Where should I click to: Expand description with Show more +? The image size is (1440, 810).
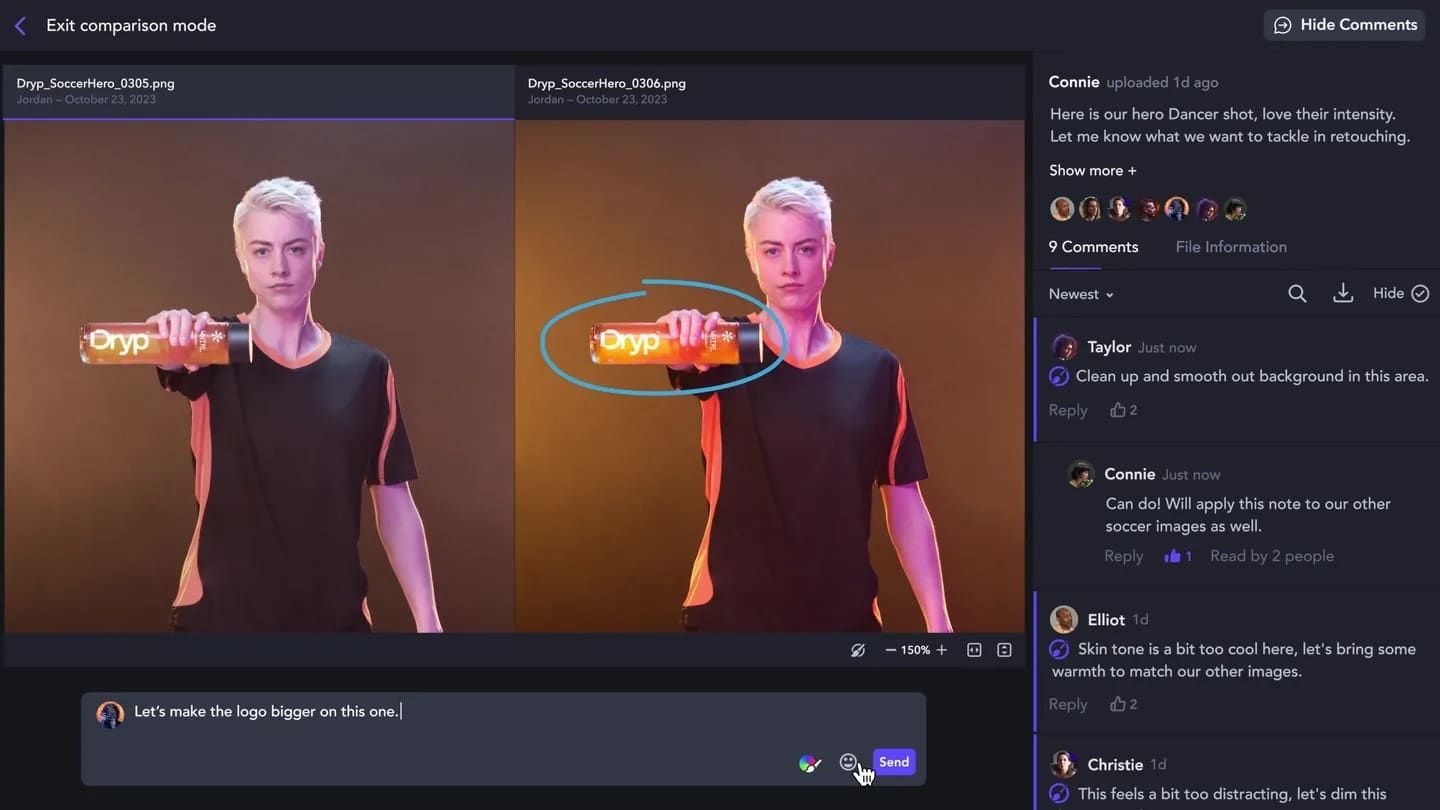[x=1092, y=171]
